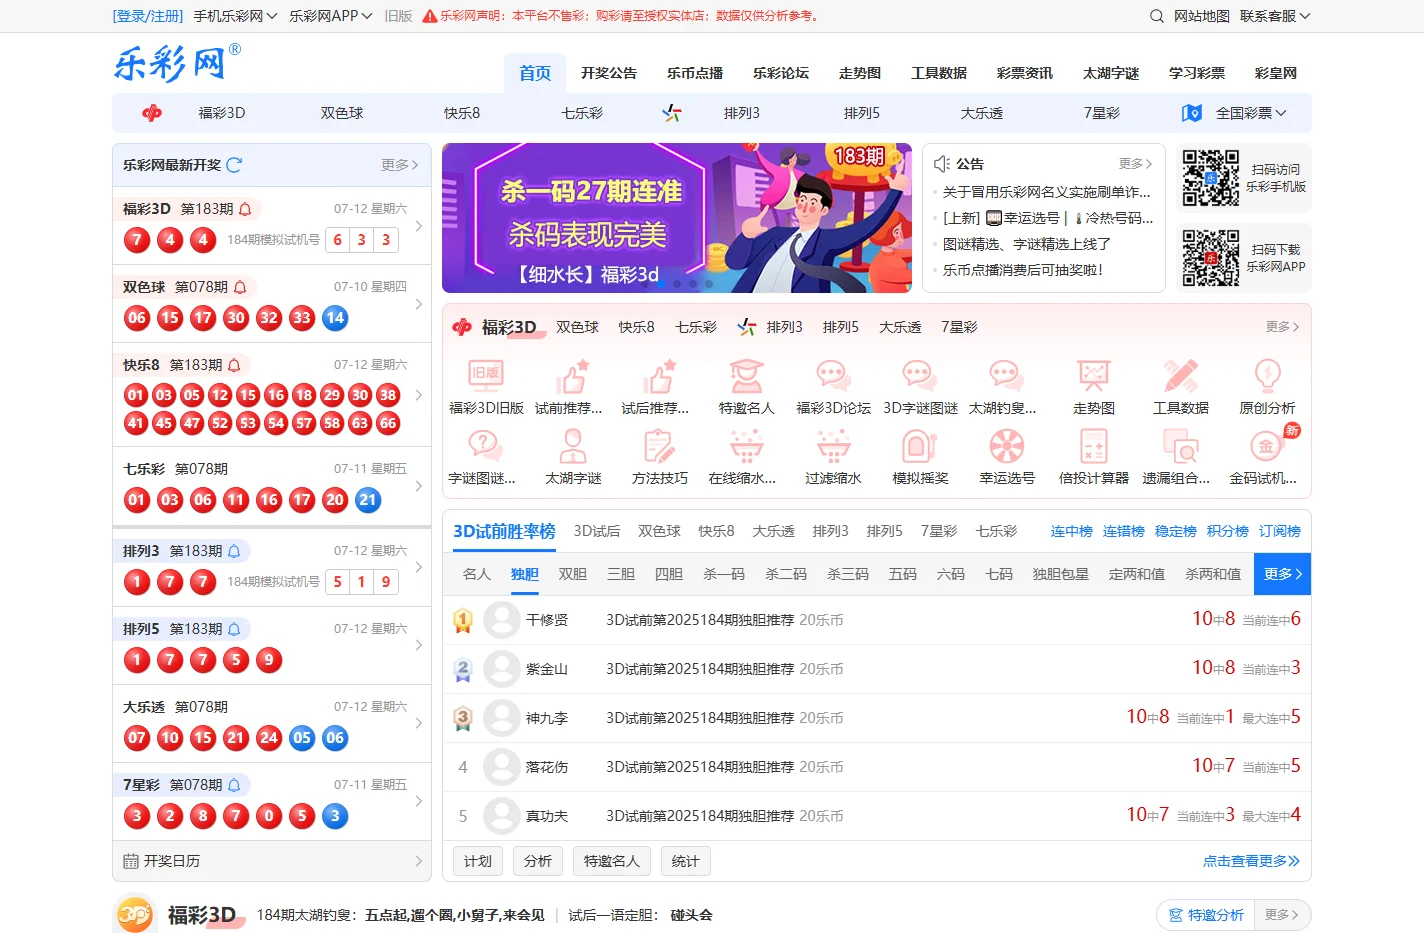Click the 乐彩网 logo
Viewport: 1424px width, 933px height.
point(177,63)
